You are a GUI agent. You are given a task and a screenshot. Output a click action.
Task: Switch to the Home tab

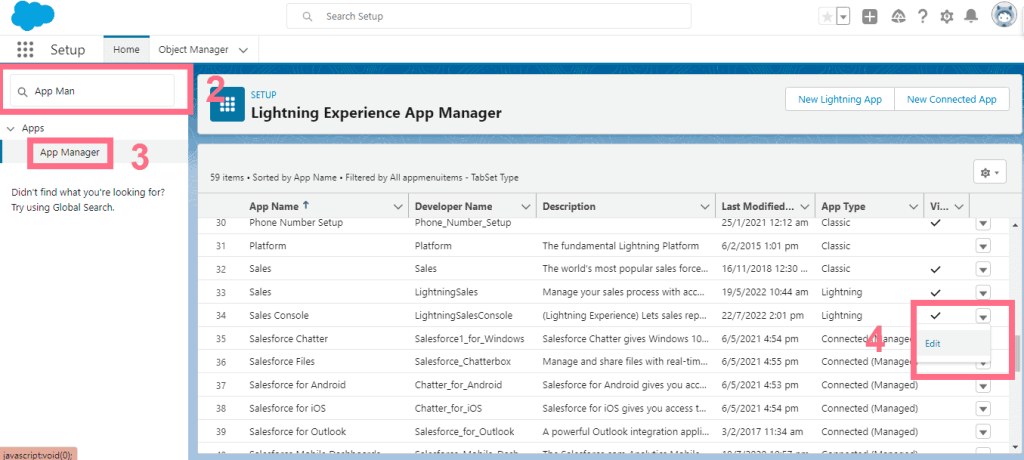tap(126, 49)
